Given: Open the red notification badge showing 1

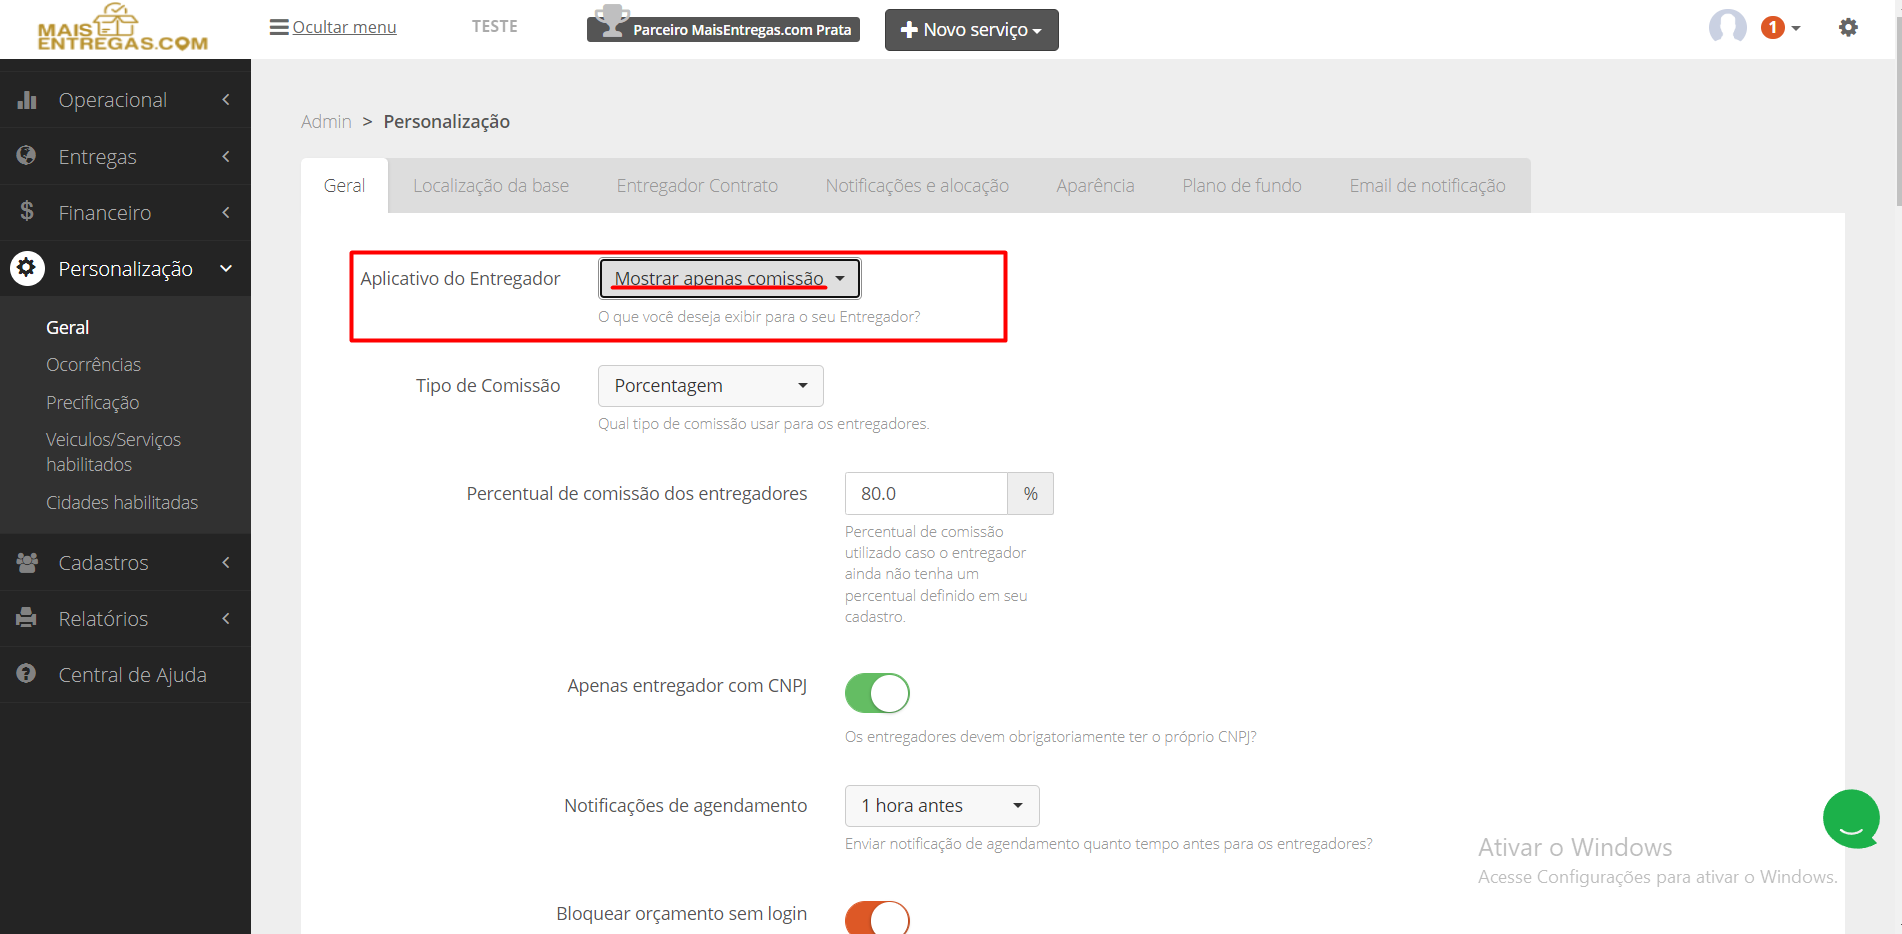Looking at the screenshot, I should [1773, 27].
